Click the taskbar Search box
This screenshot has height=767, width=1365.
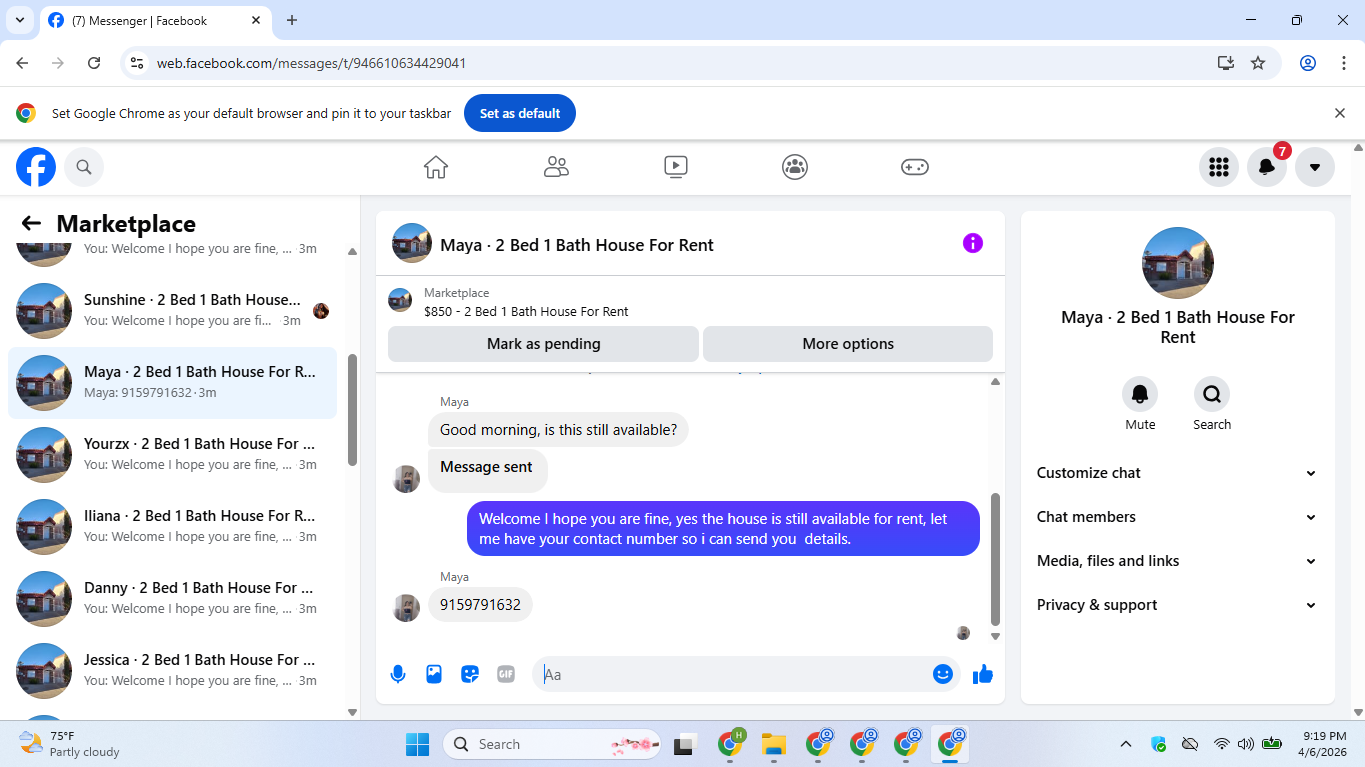pyautogui.click(x=552, y=744)
